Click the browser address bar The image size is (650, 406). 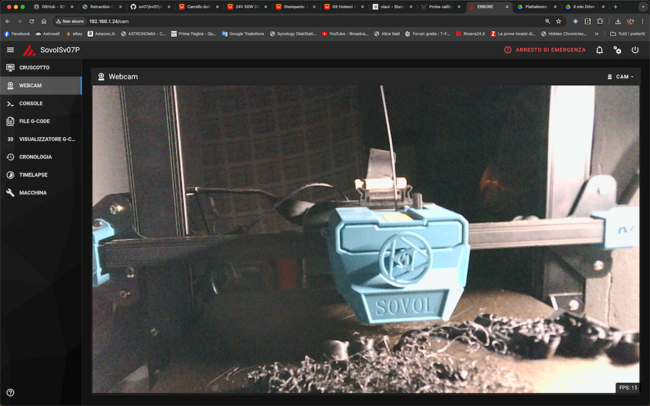[300, 21]
